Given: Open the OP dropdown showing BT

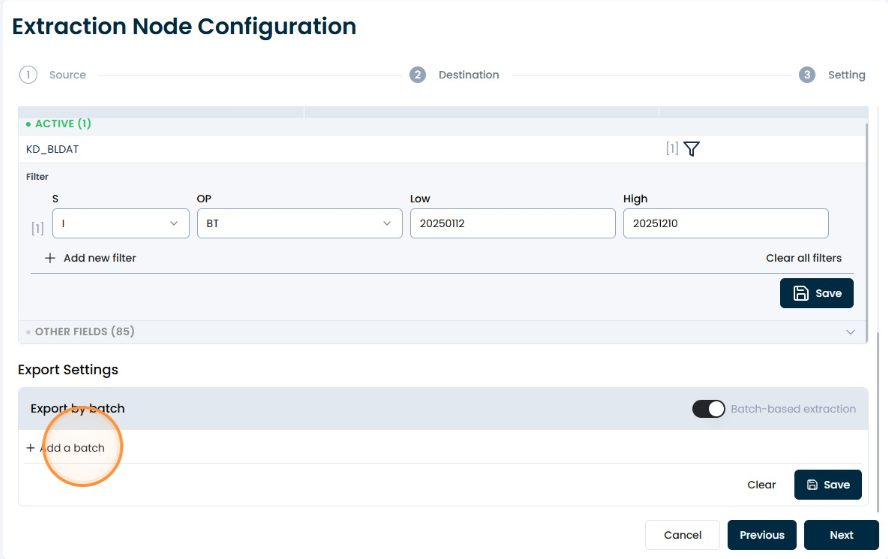Looking at the screenshot, I should click(x=300, y=223).
